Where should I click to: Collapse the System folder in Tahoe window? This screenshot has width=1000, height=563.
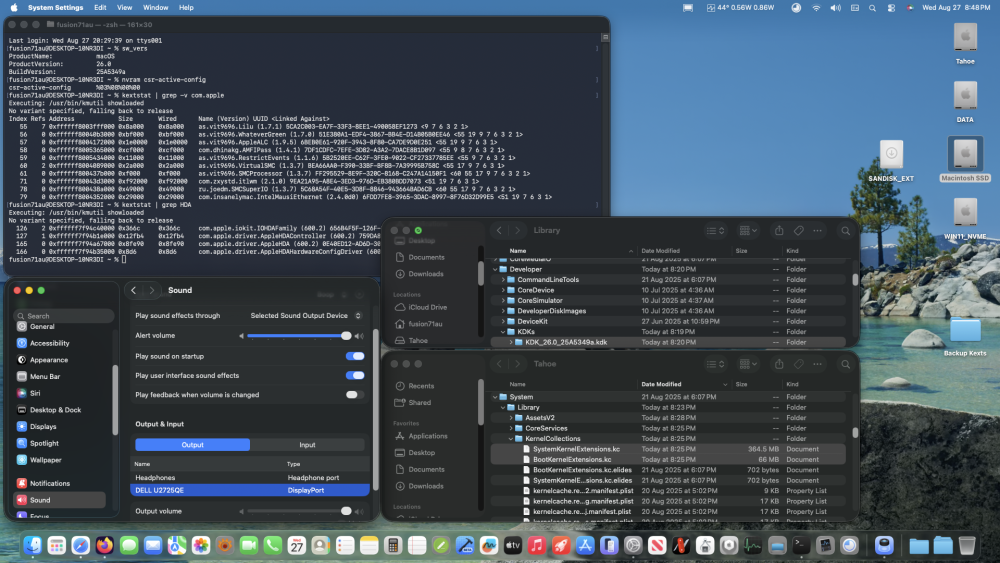(x=496, y=397)
